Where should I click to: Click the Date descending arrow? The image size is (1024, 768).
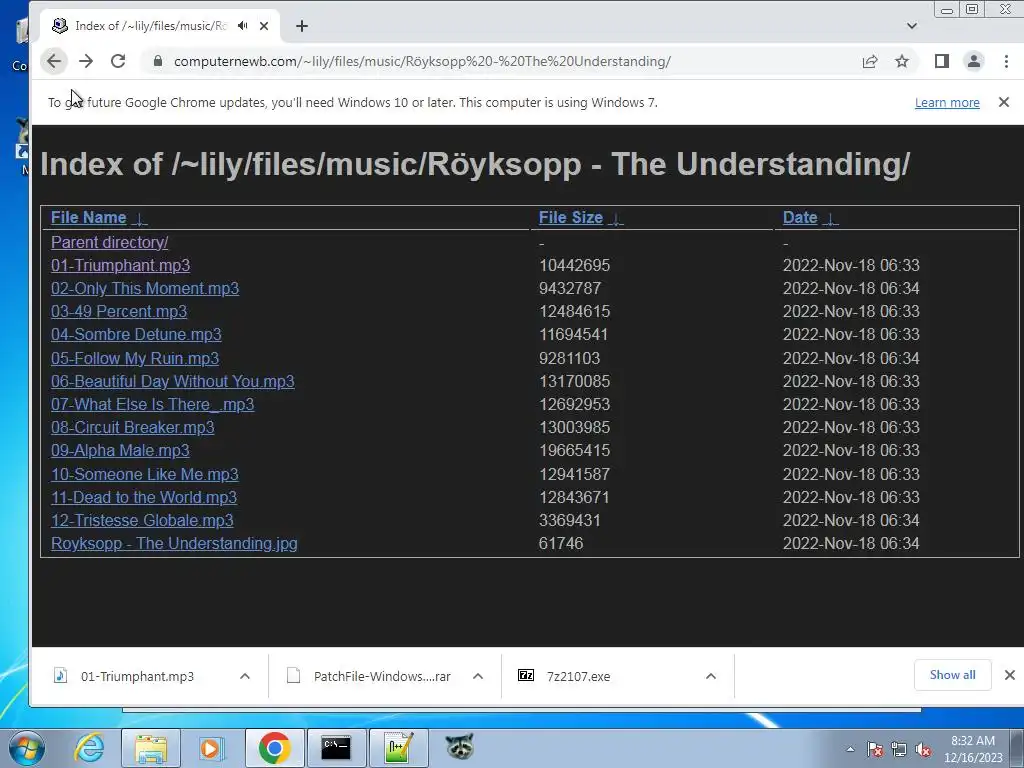tap(830, 219)
